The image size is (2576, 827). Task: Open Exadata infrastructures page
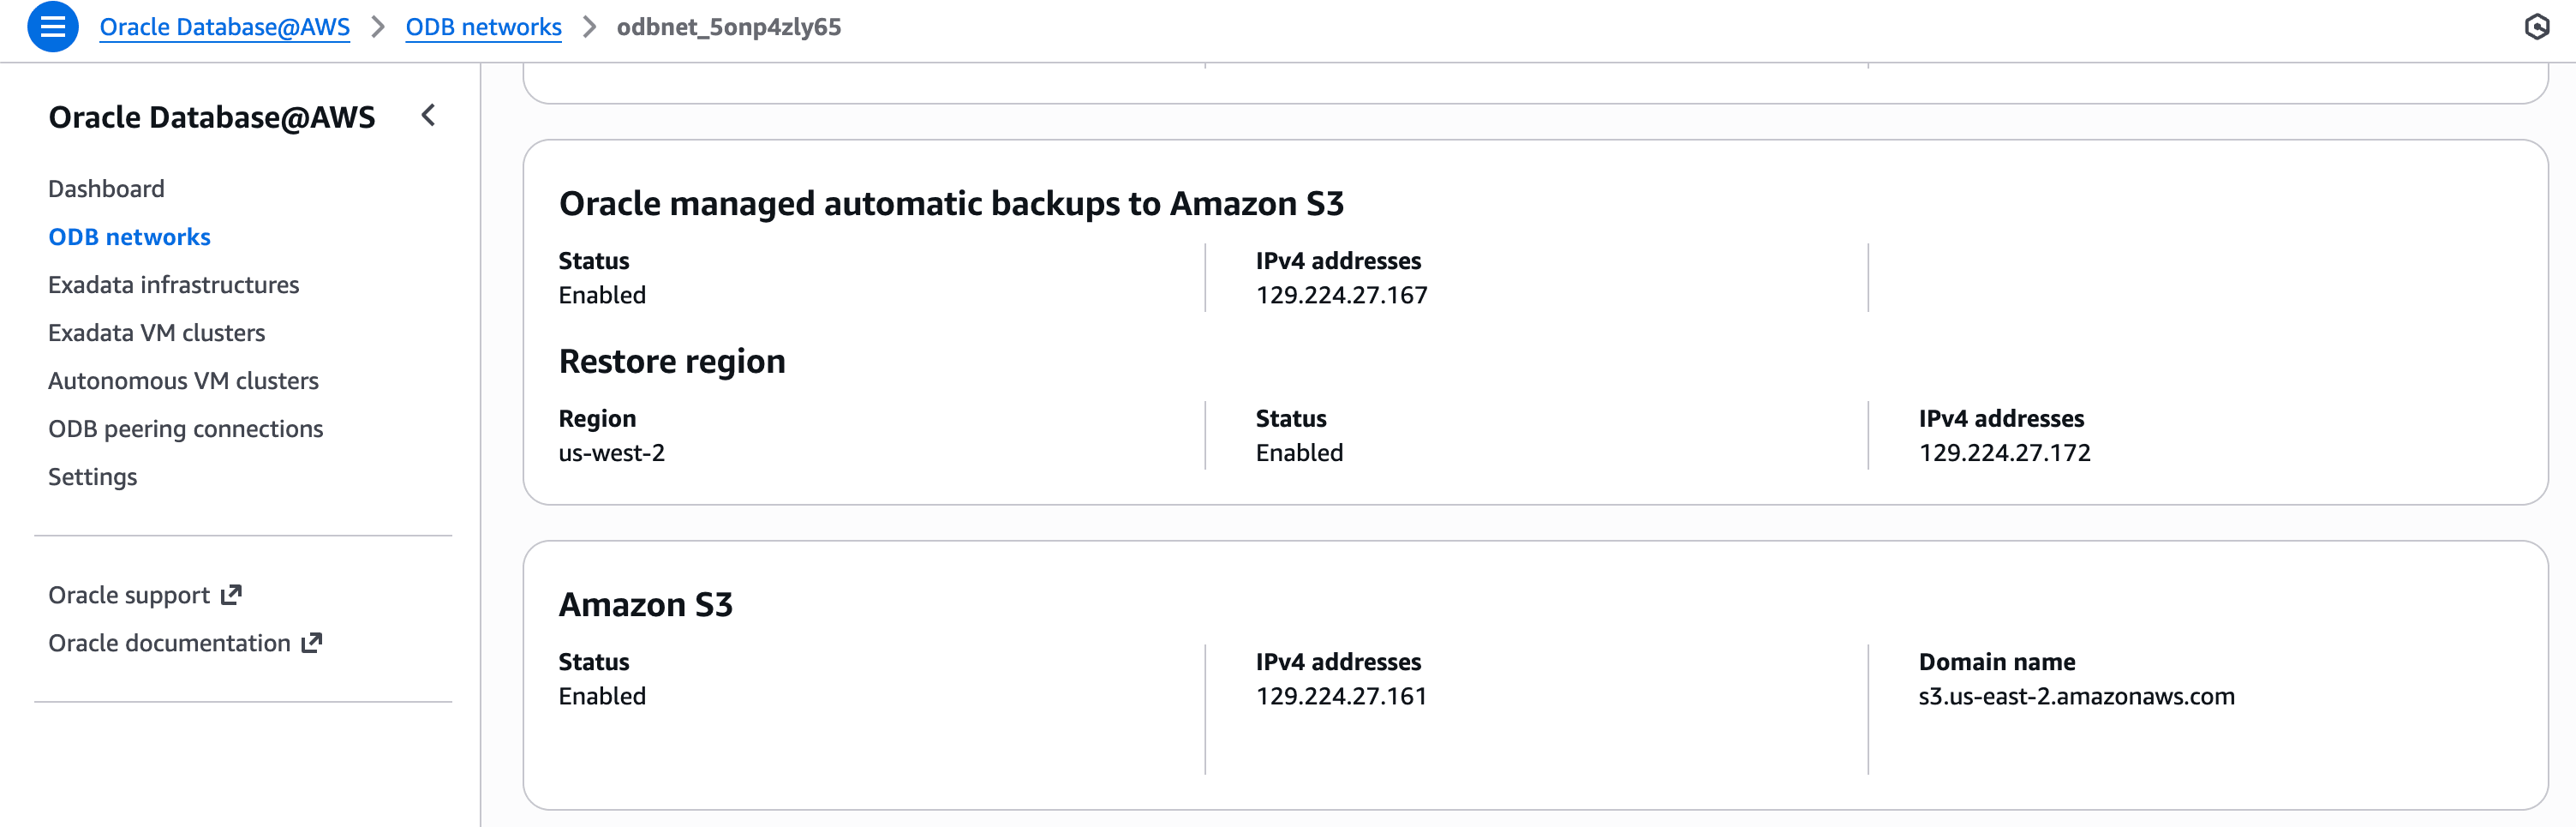(x=173, y=284)
